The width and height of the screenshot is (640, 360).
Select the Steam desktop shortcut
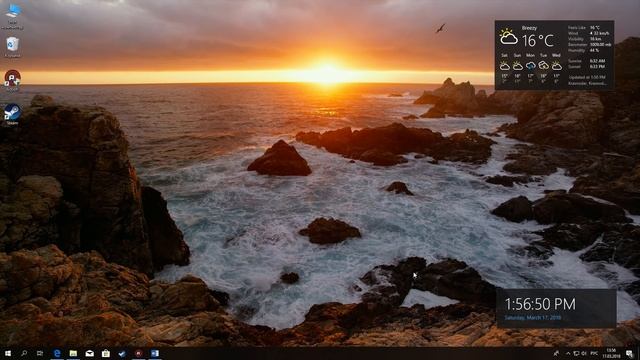click(x=12, y=114)
